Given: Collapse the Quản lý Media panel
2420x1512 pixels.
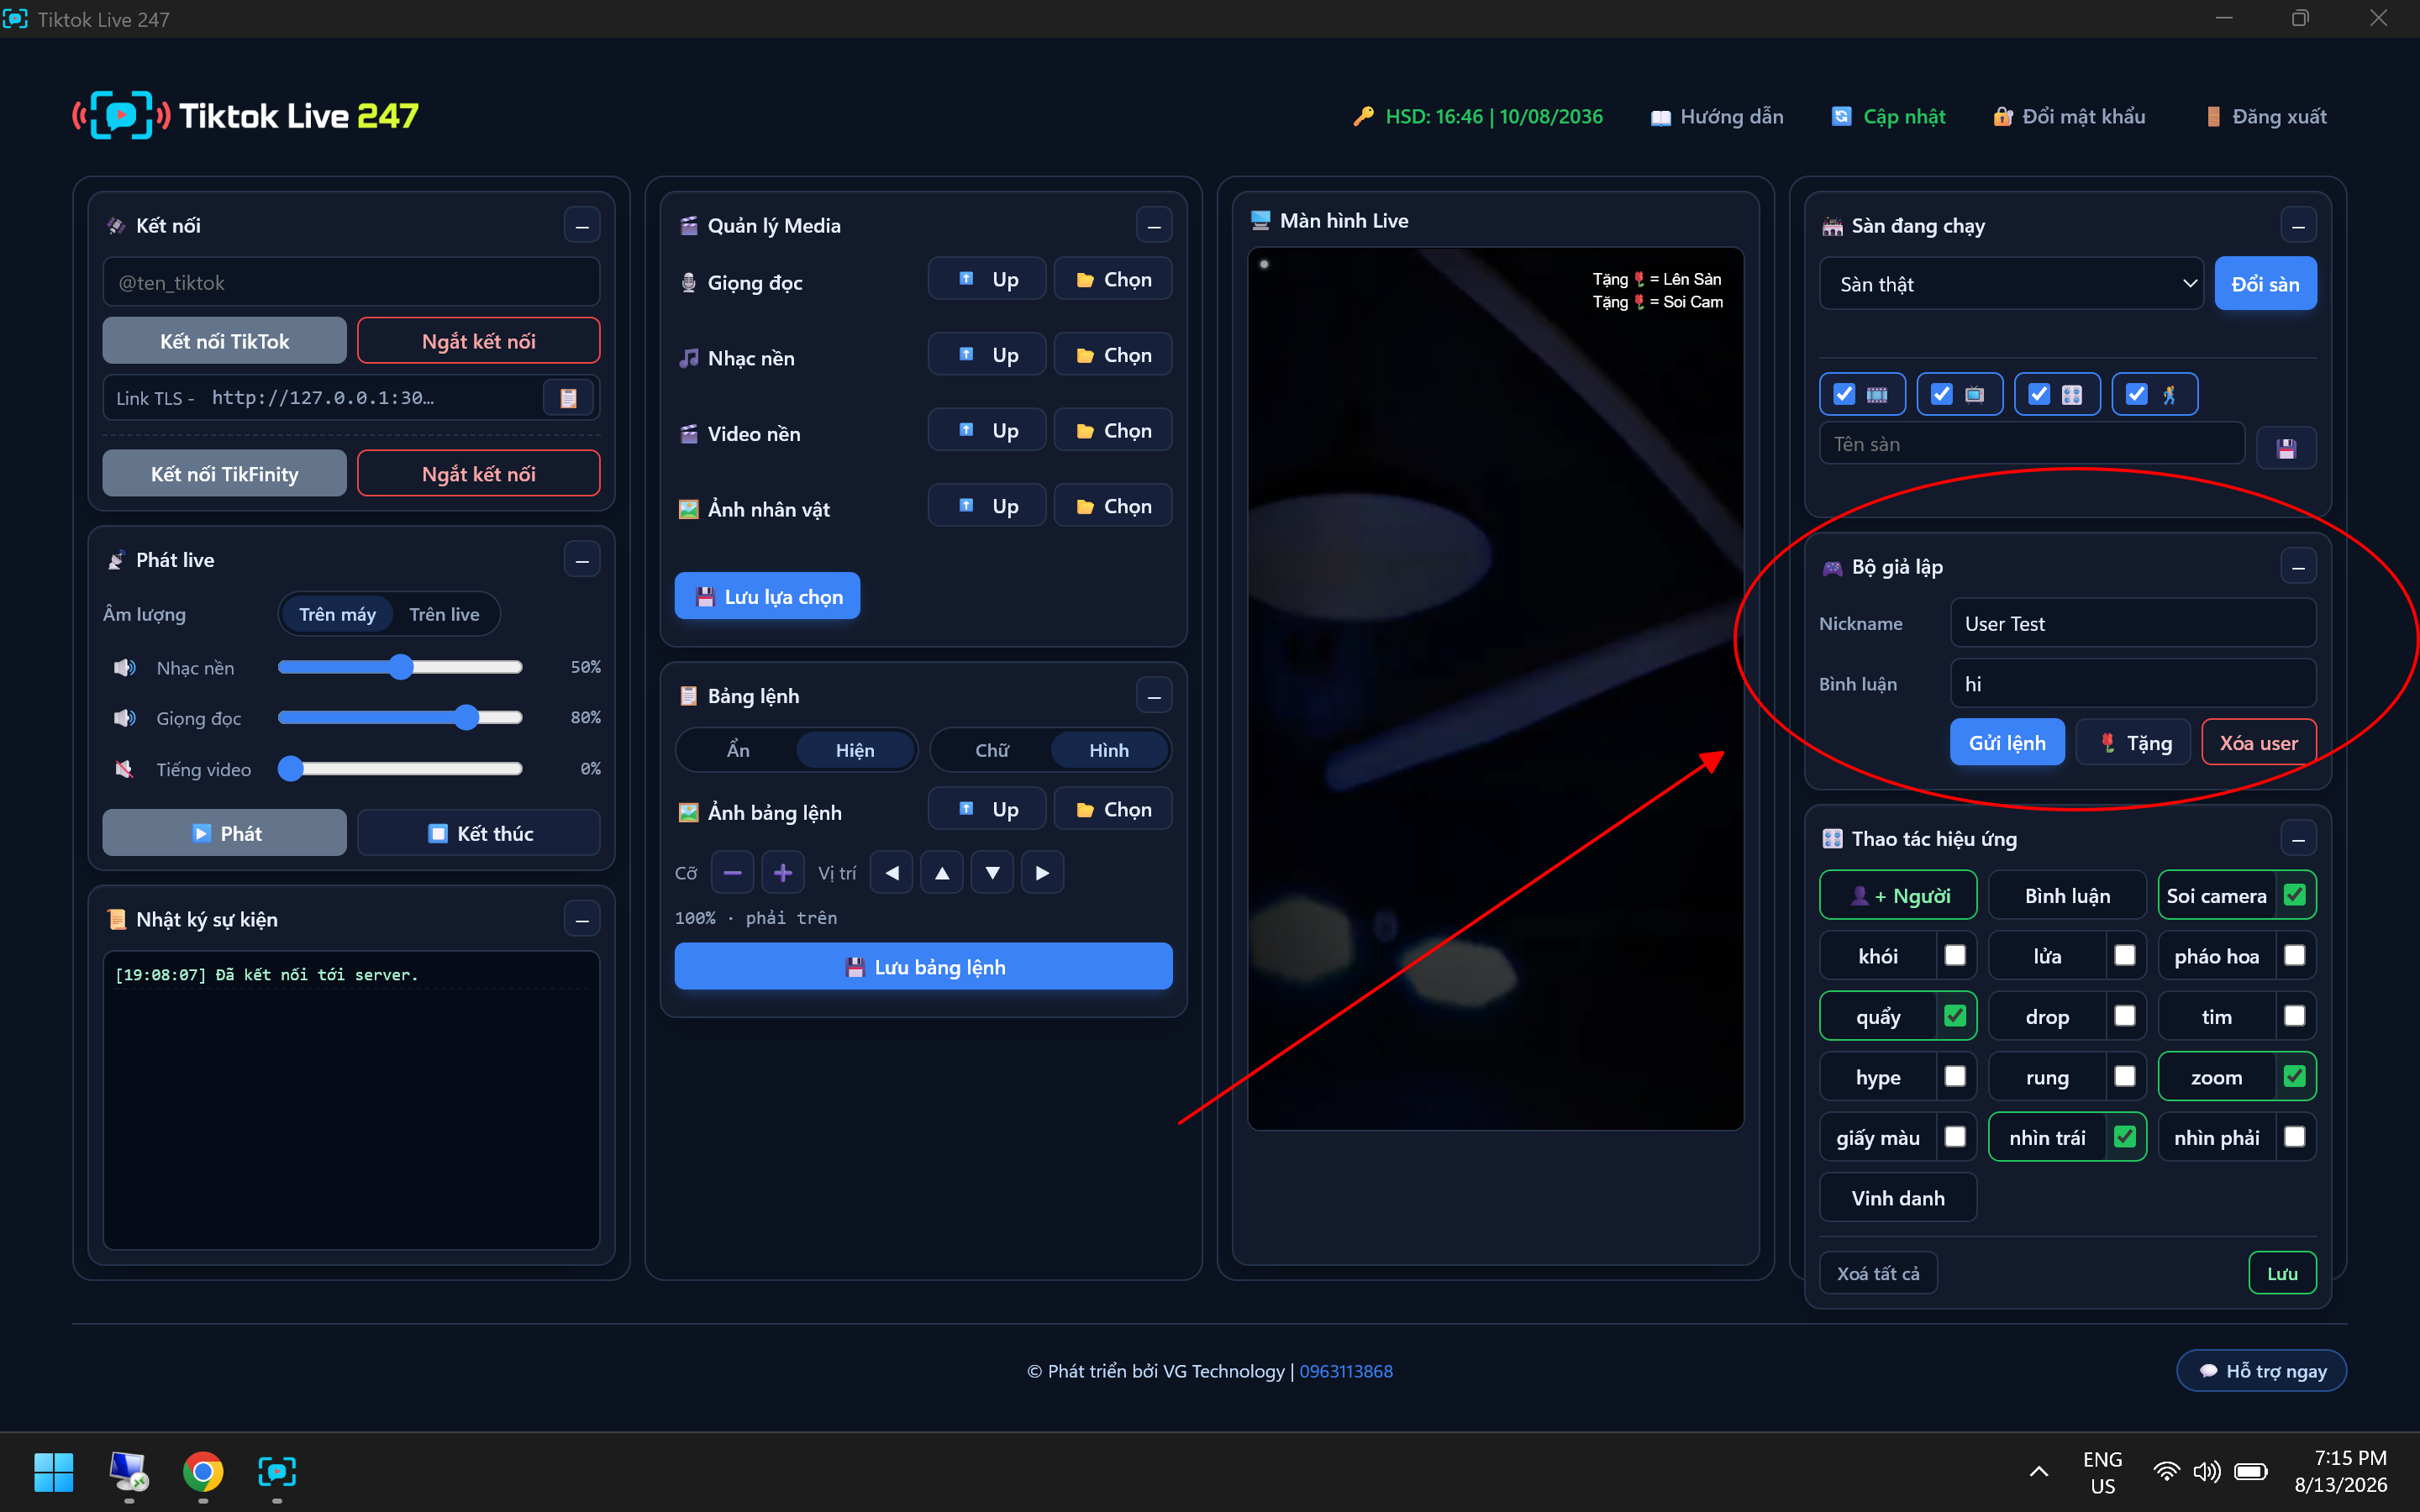Looking at the screenshot, I should click(1154, 225).
